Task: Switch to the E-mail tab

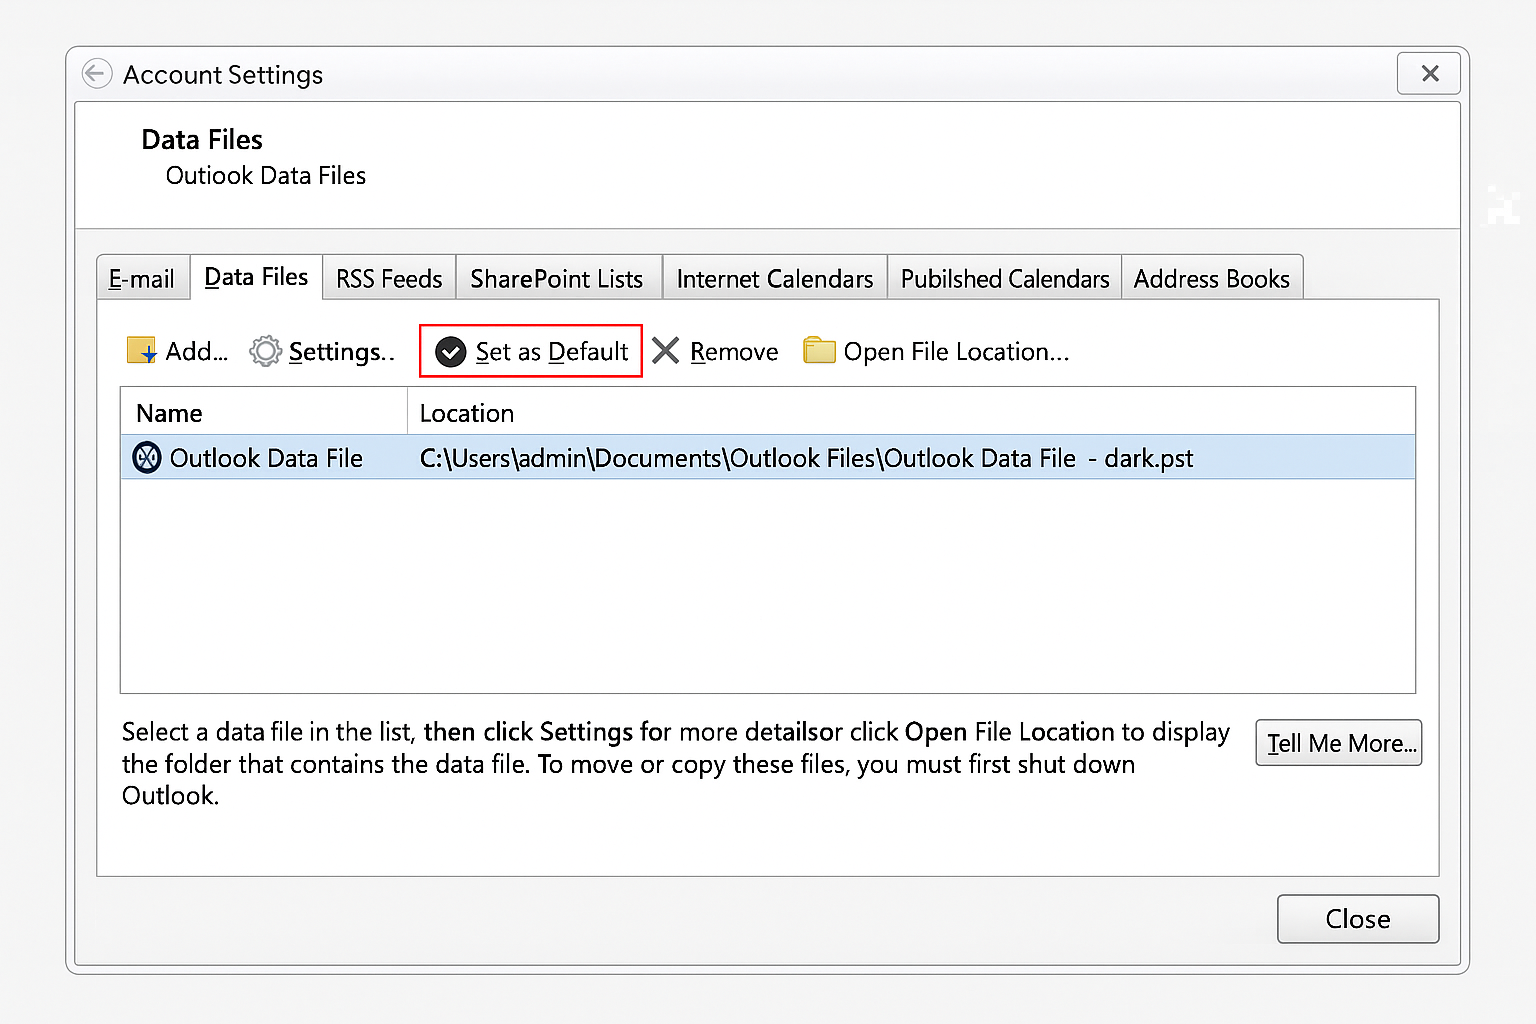Action: tap(141, 278)
